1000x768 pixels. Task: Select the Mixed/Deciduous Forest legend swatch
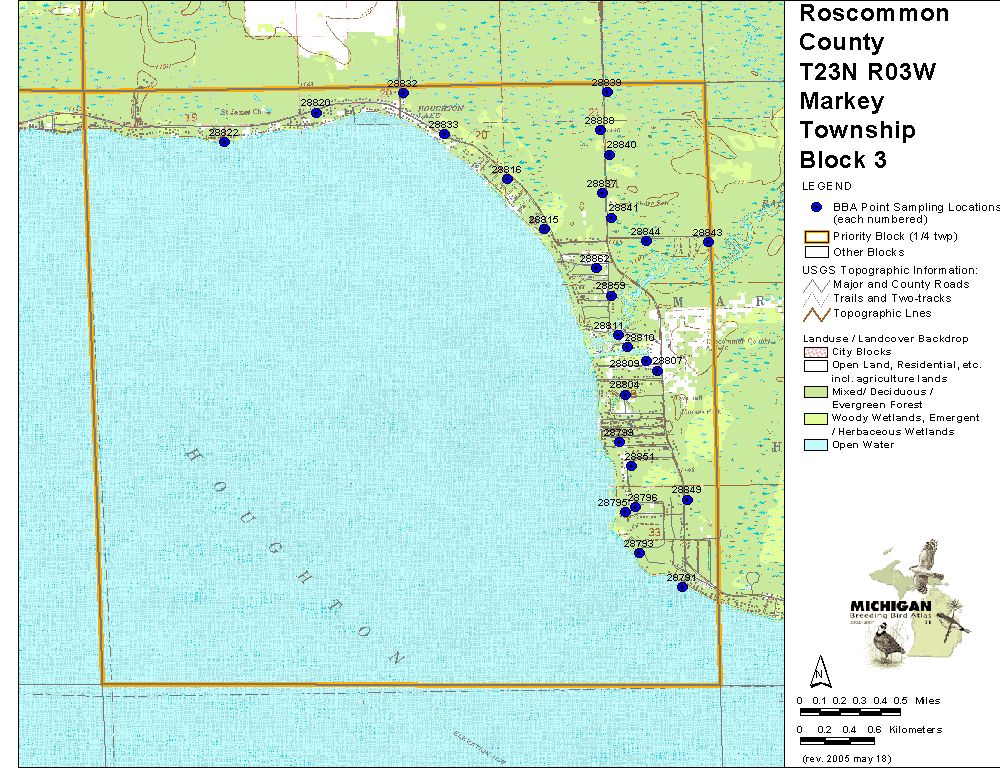pos(817,392)
